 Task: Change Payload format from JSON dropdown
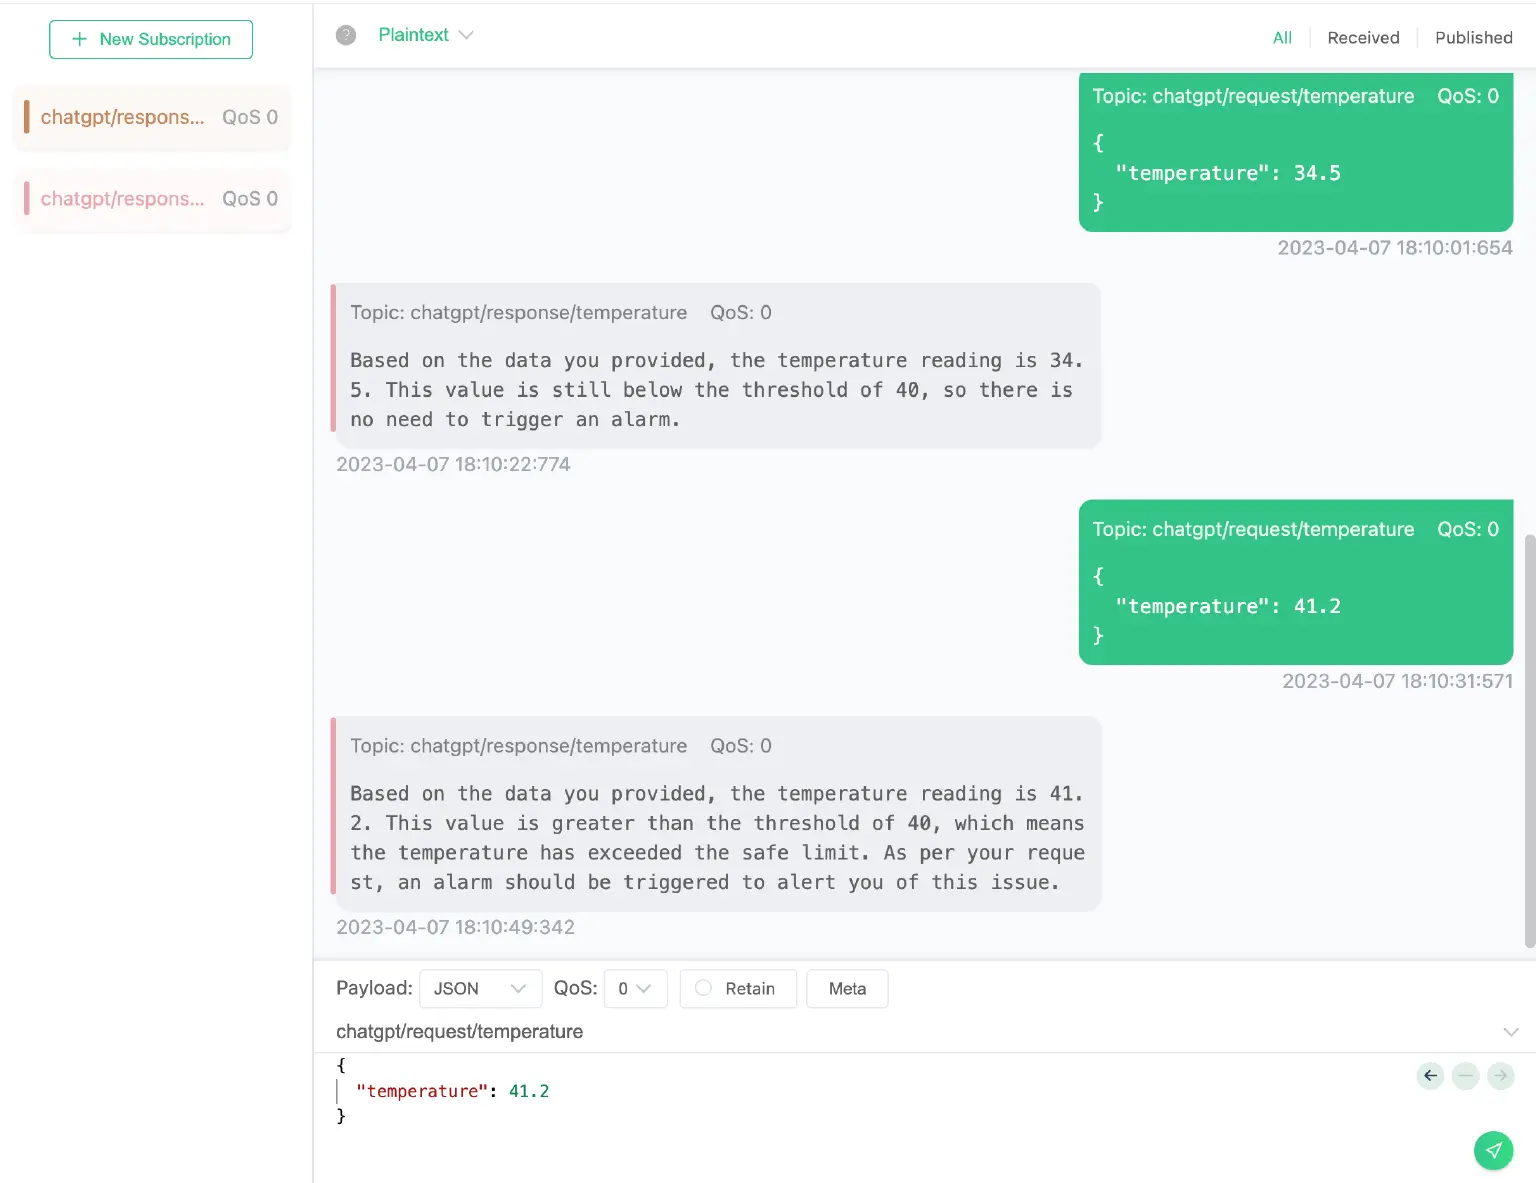tap(480, 988)
